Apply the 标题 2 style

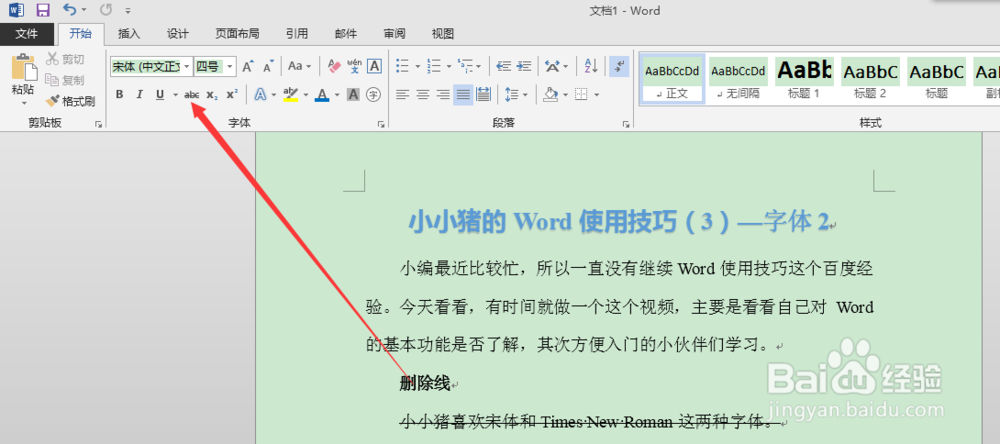871,78
